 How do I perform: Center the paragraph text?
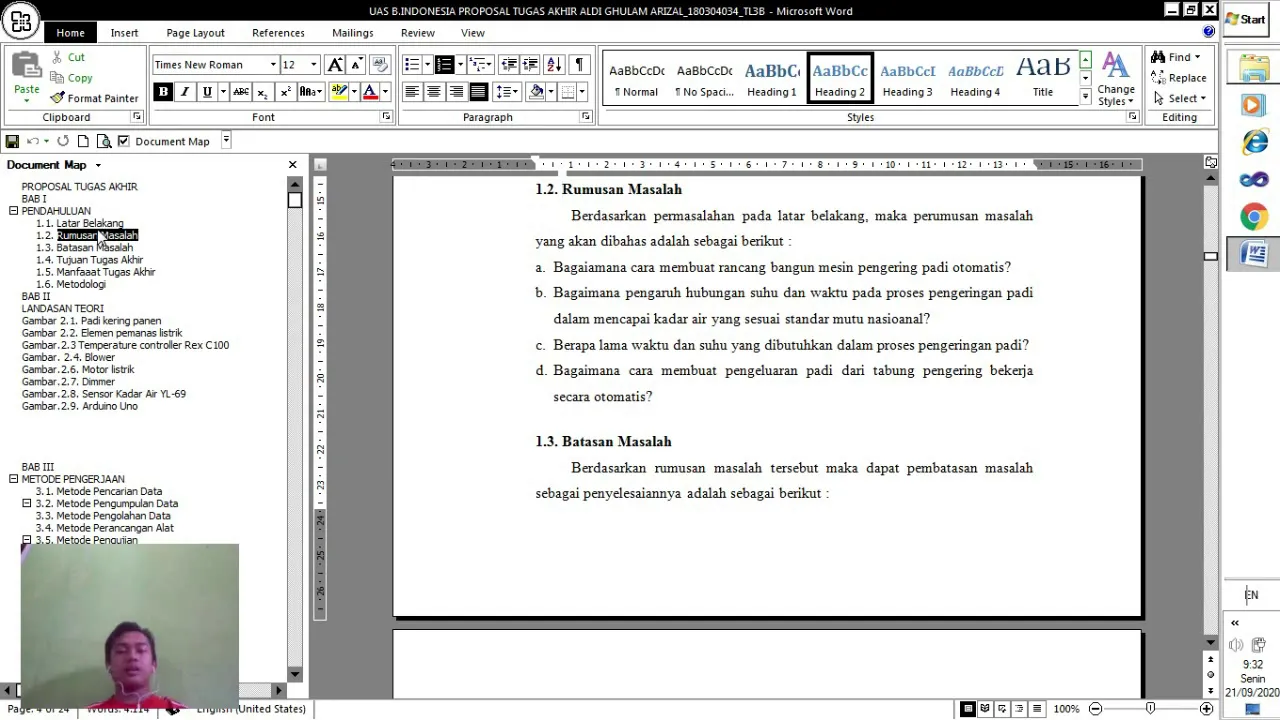(434, 92)
